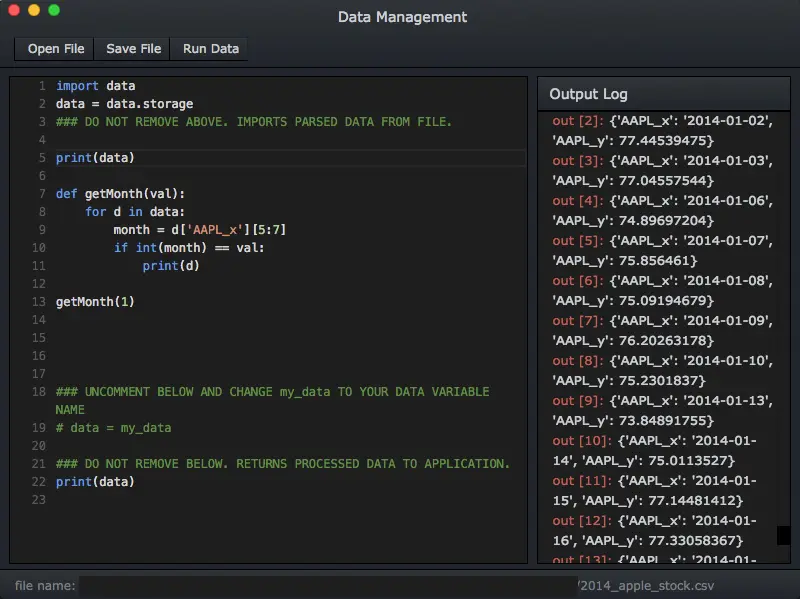
Task: Click the Data Management title bar
Action: tap(402, 16)
